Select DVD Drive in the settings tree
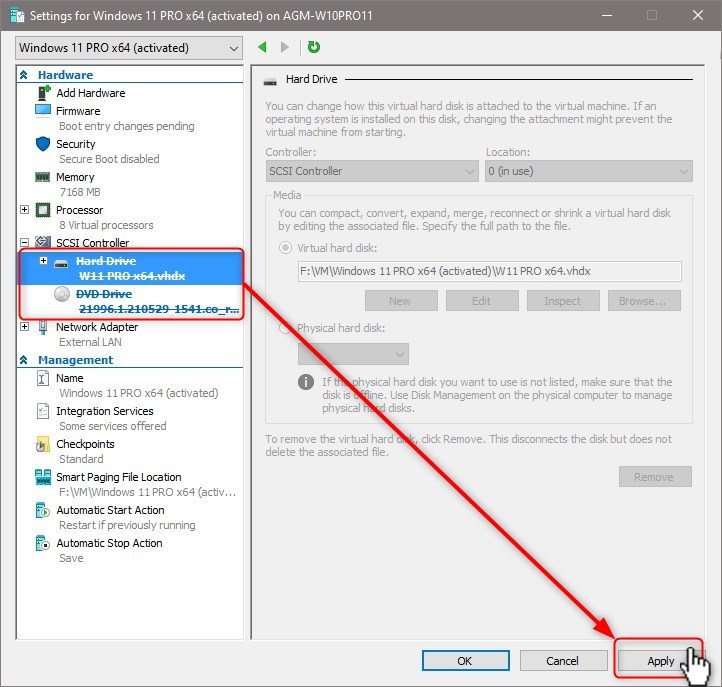 (104, 294)
